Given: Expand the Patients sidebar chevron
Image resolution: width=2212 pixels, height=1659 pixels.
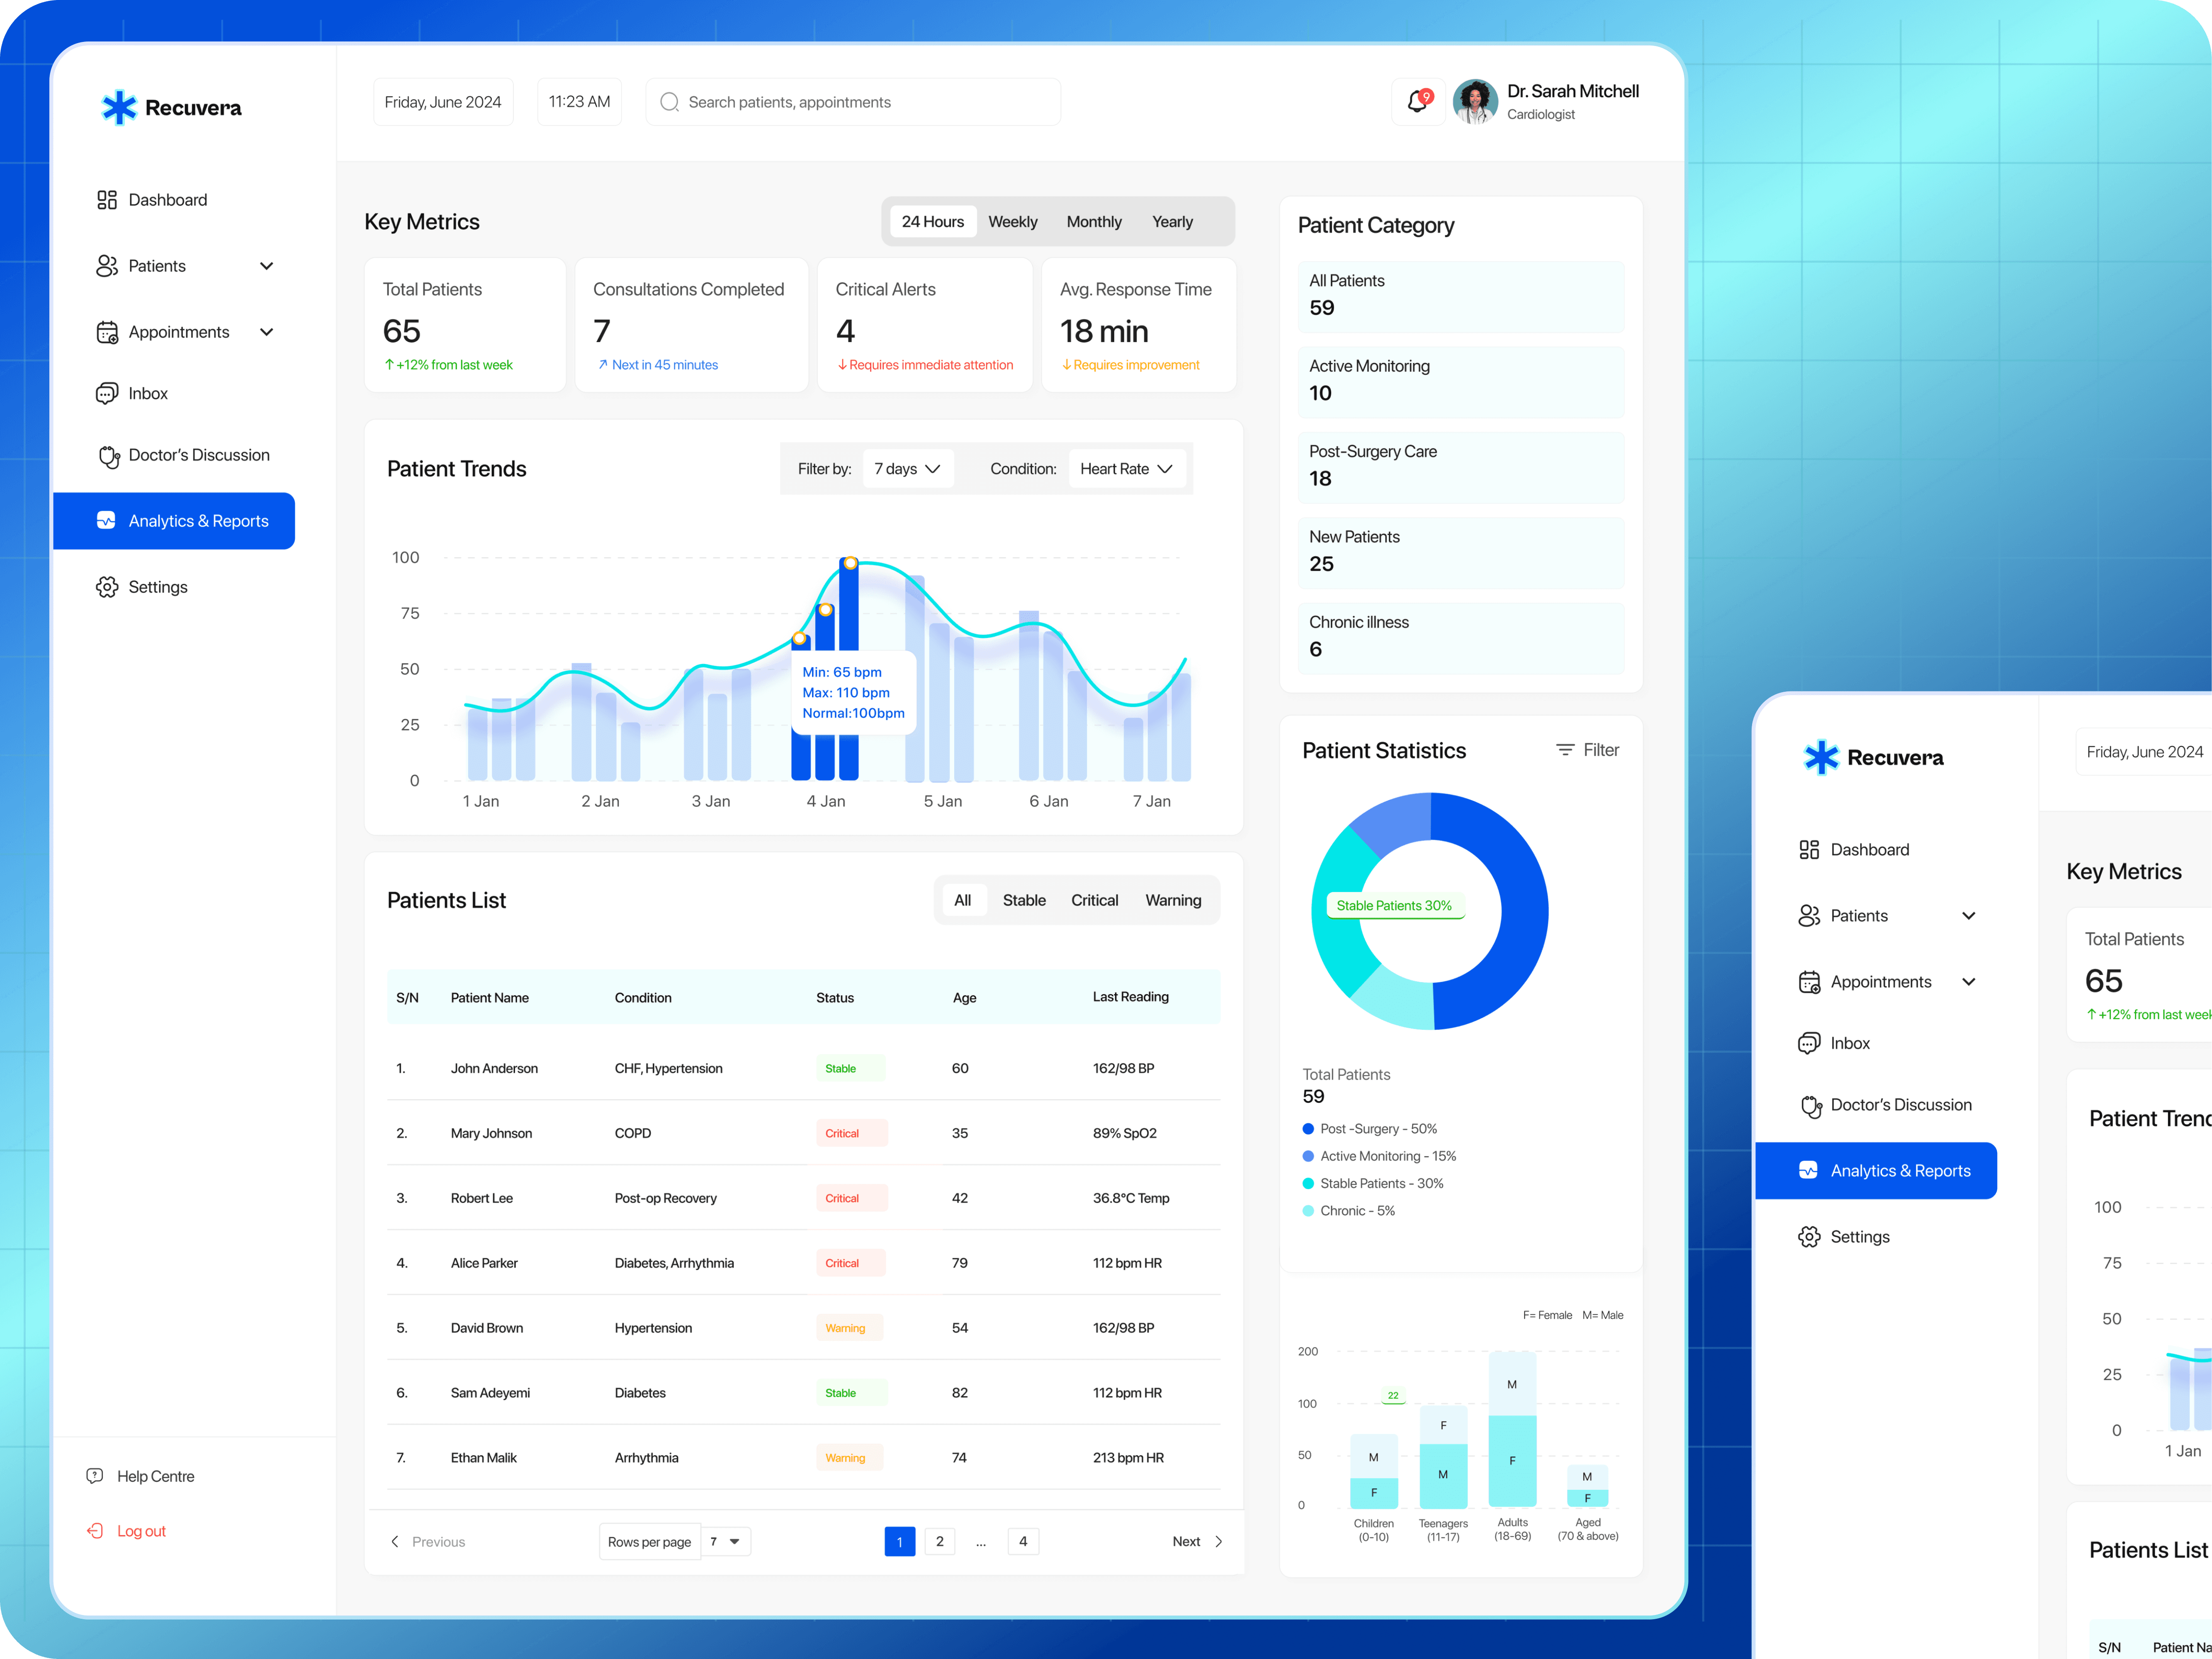Looking at the screenshot, I should [267, 266].
